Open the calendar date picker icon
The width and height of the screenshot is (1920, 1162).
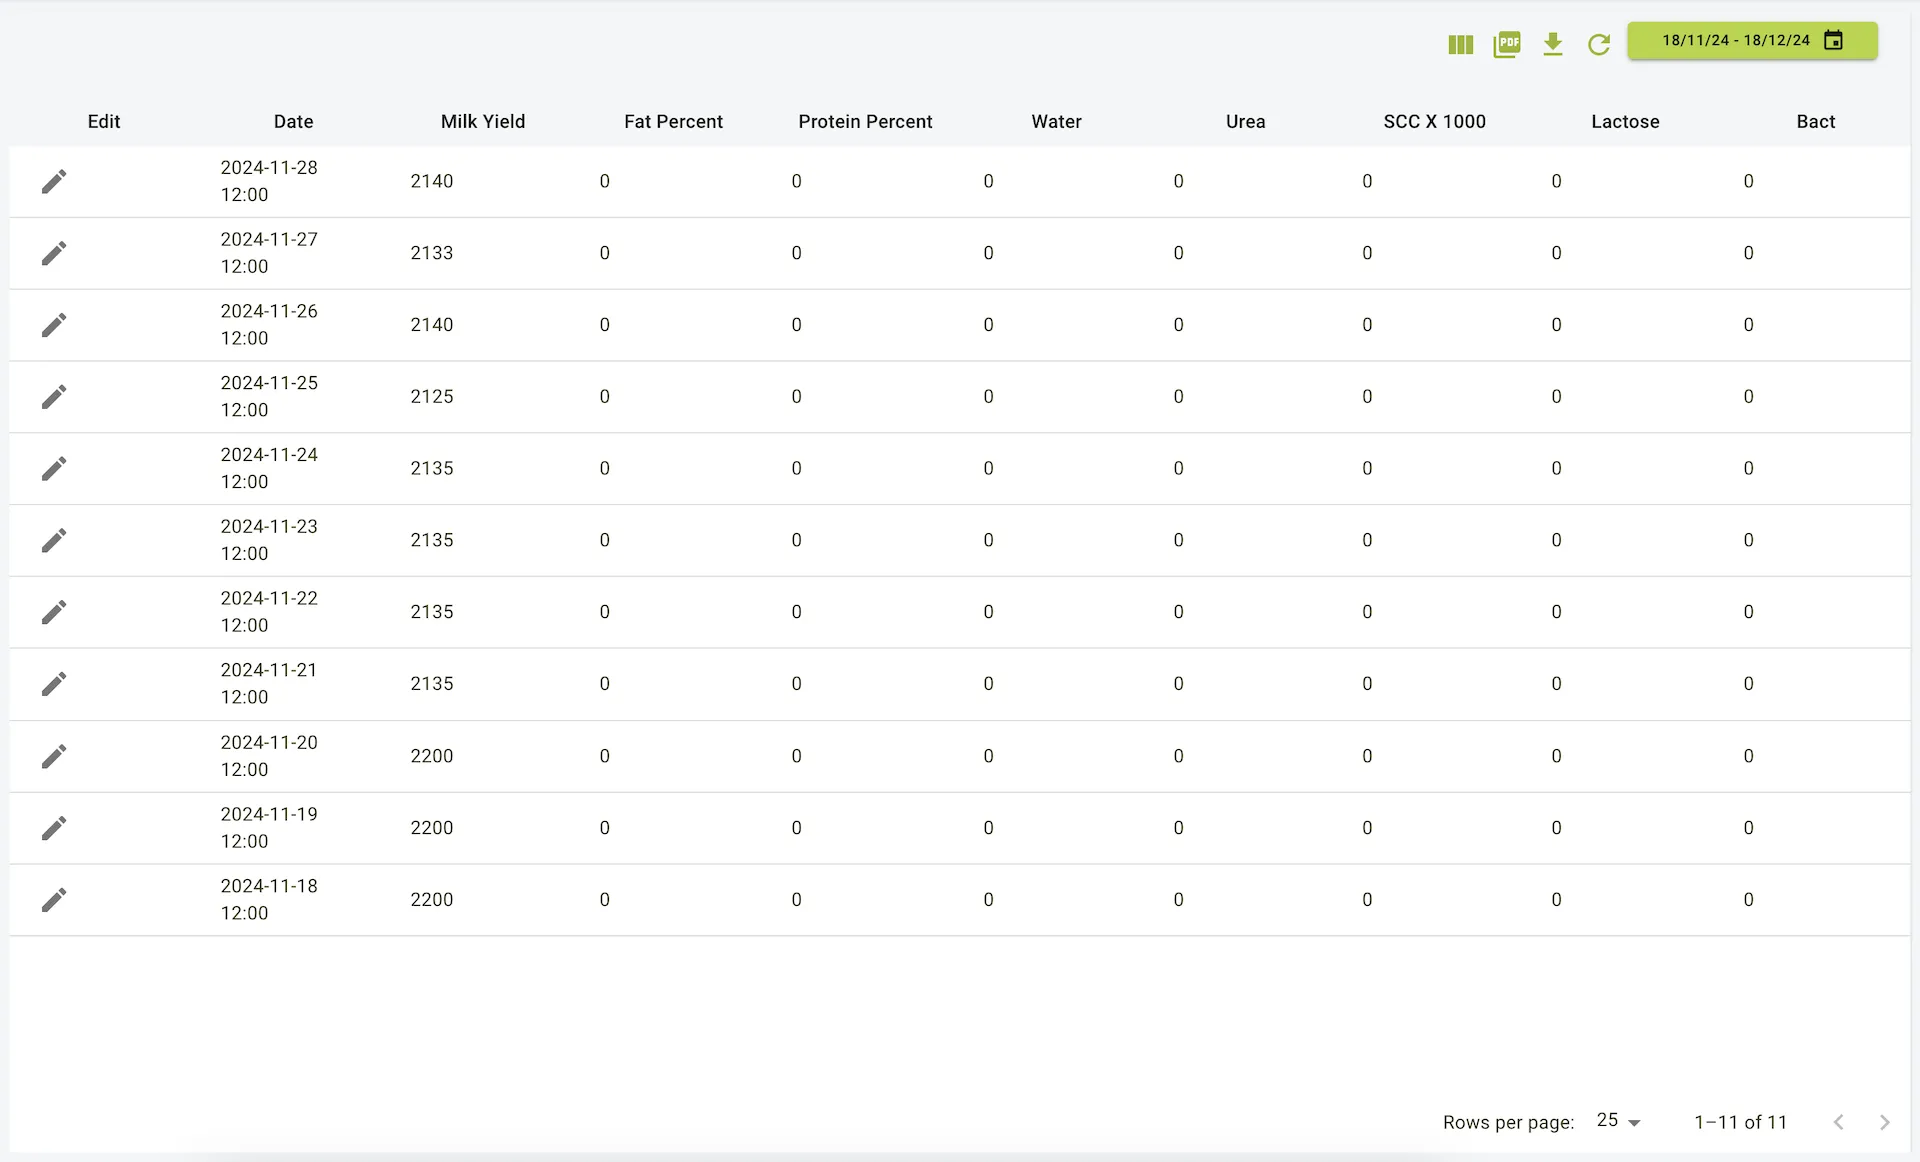coord(1833,40)
